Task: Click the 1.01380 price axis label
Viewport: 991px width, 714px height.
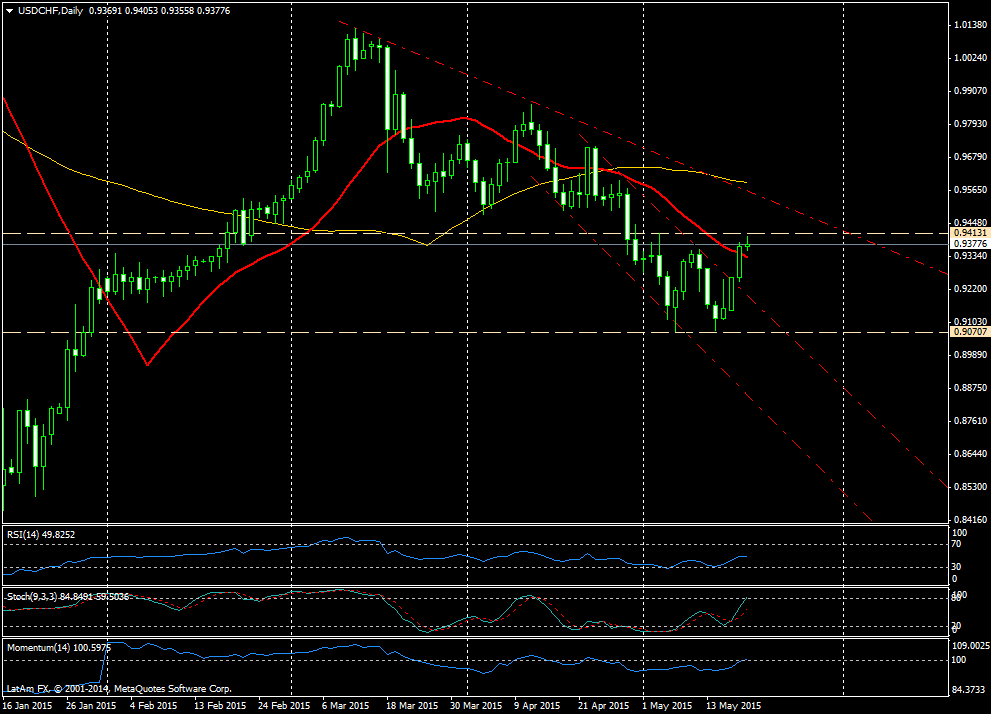Action: point(968,24)
